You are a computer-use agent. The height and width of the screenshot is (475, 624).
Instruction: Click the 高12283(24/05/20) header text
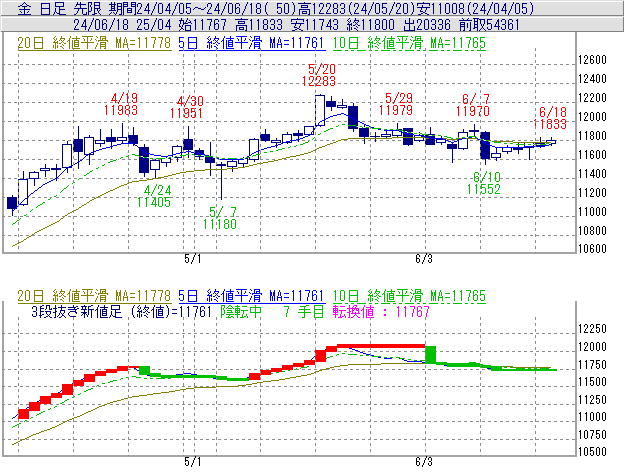tap(357, 9)
